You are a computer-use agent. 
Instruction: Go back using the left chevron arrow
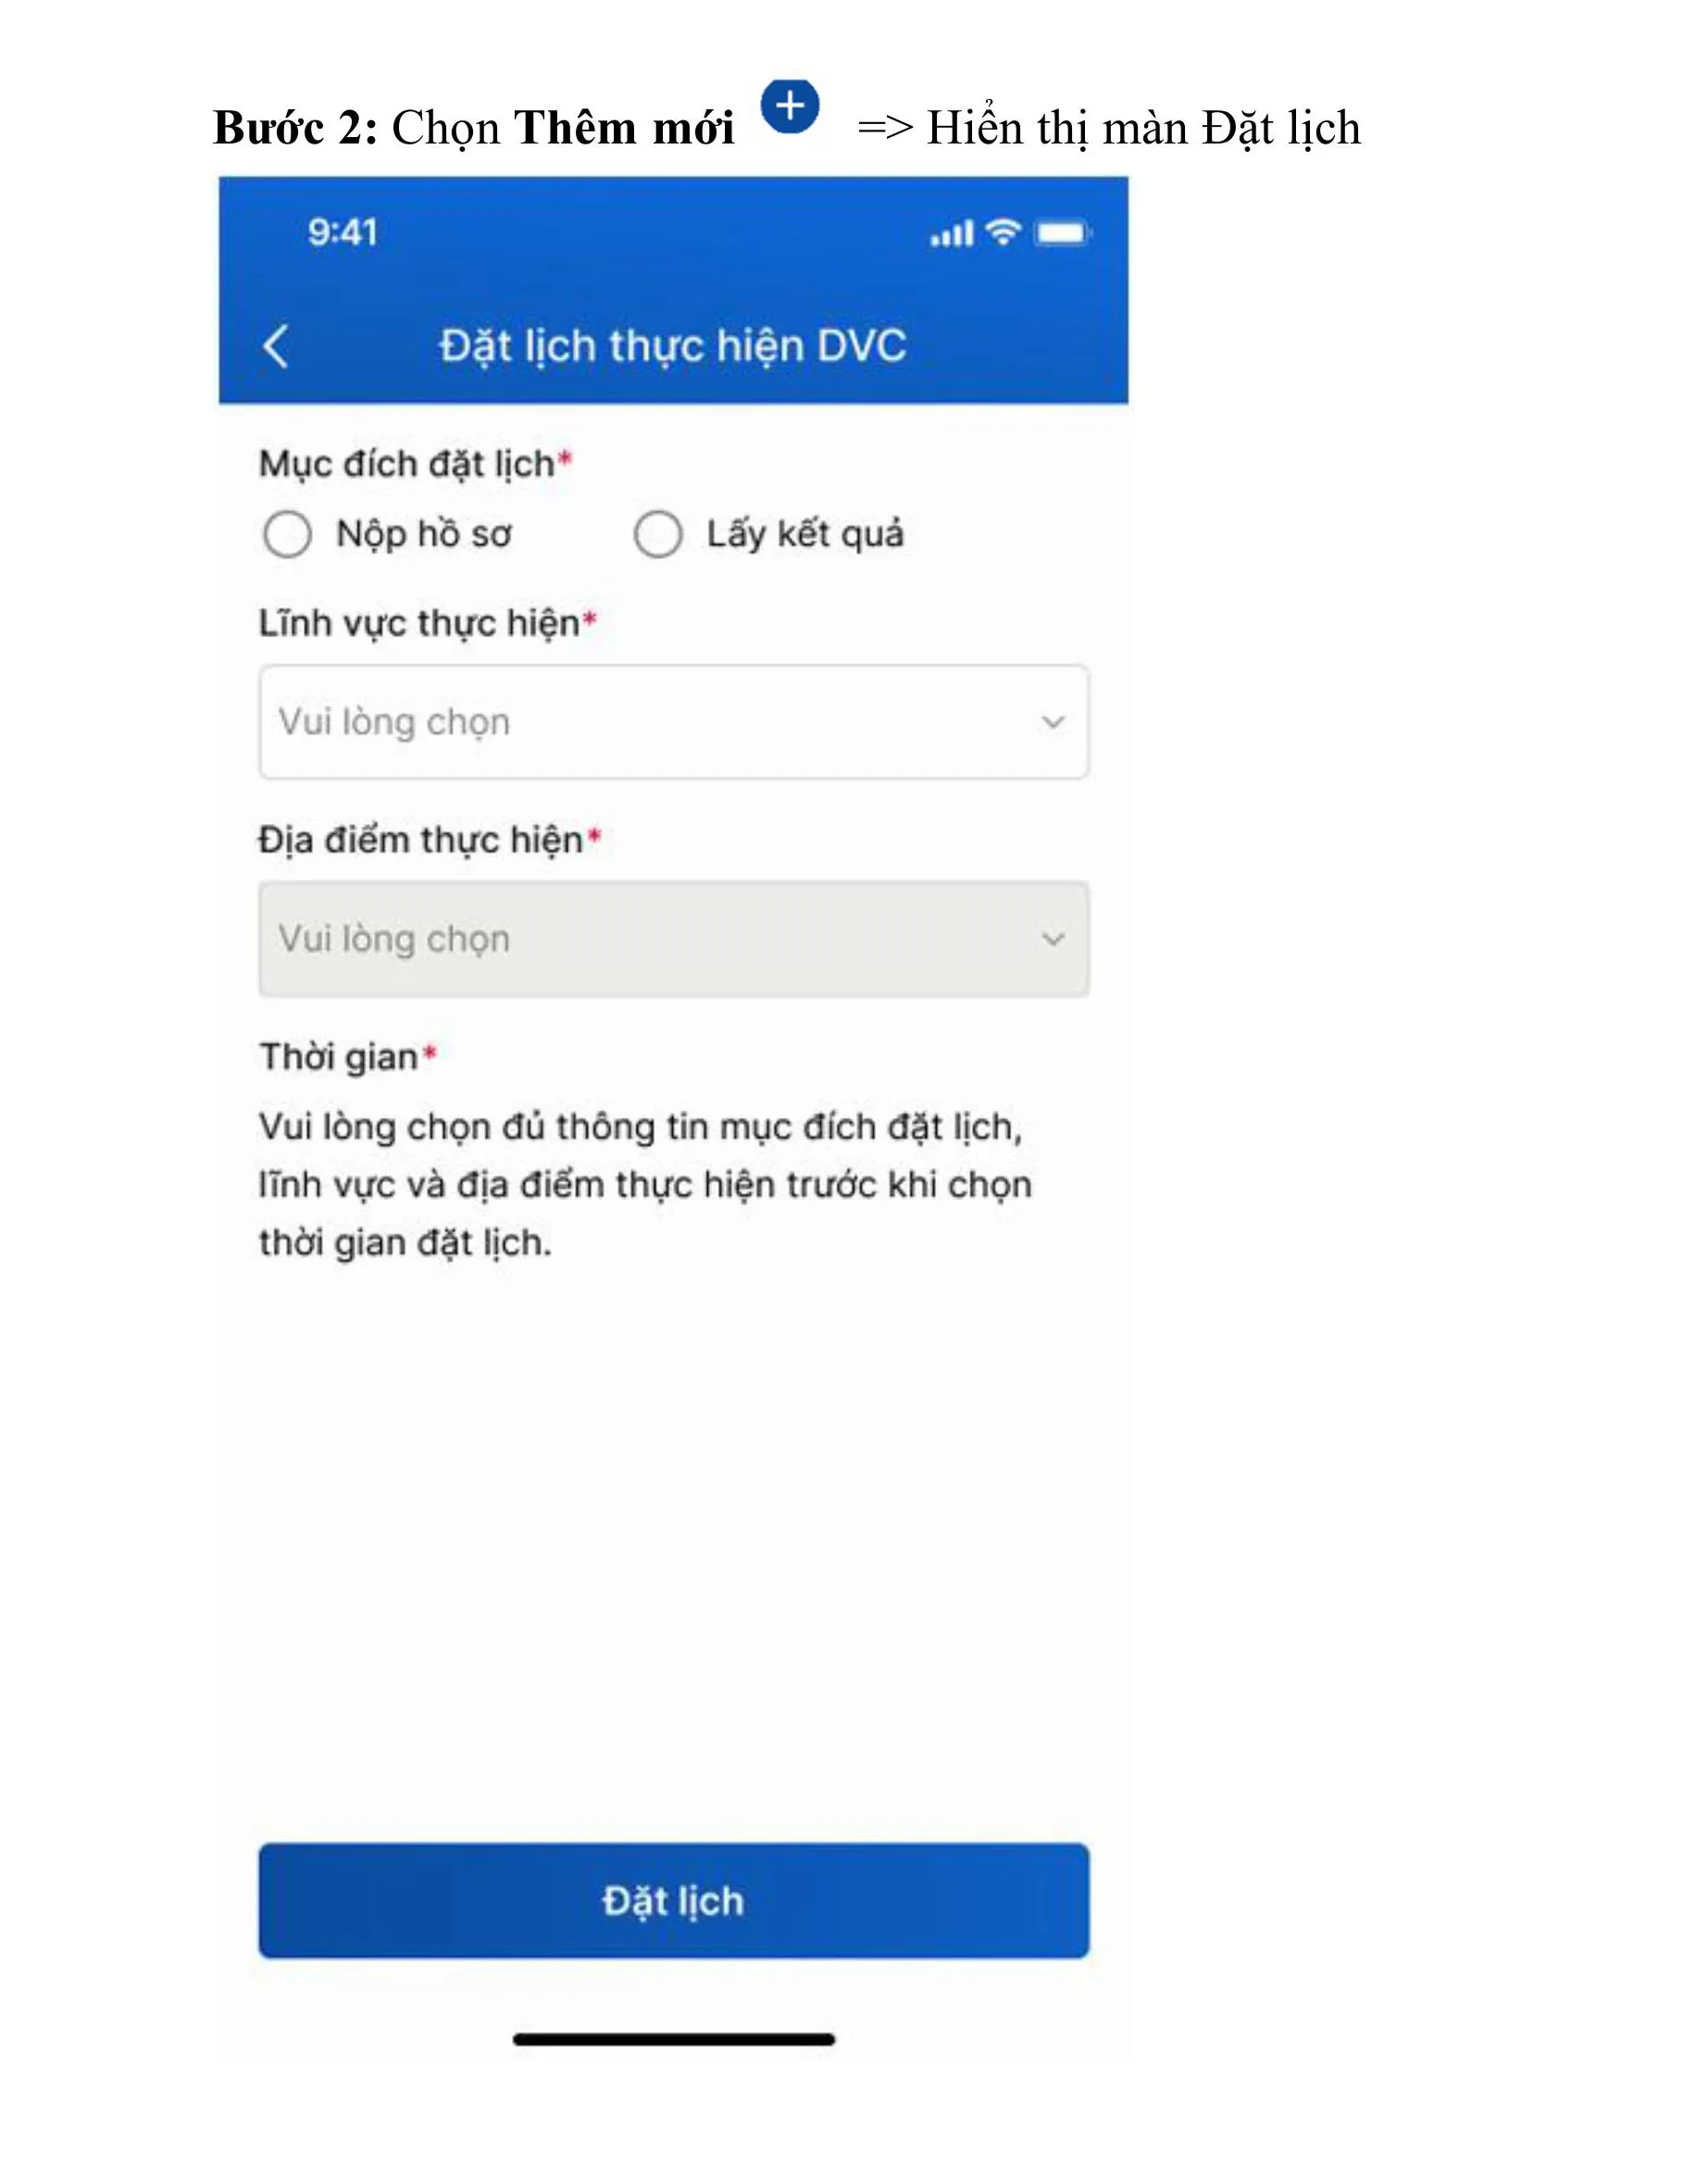(x=276, y=346)
